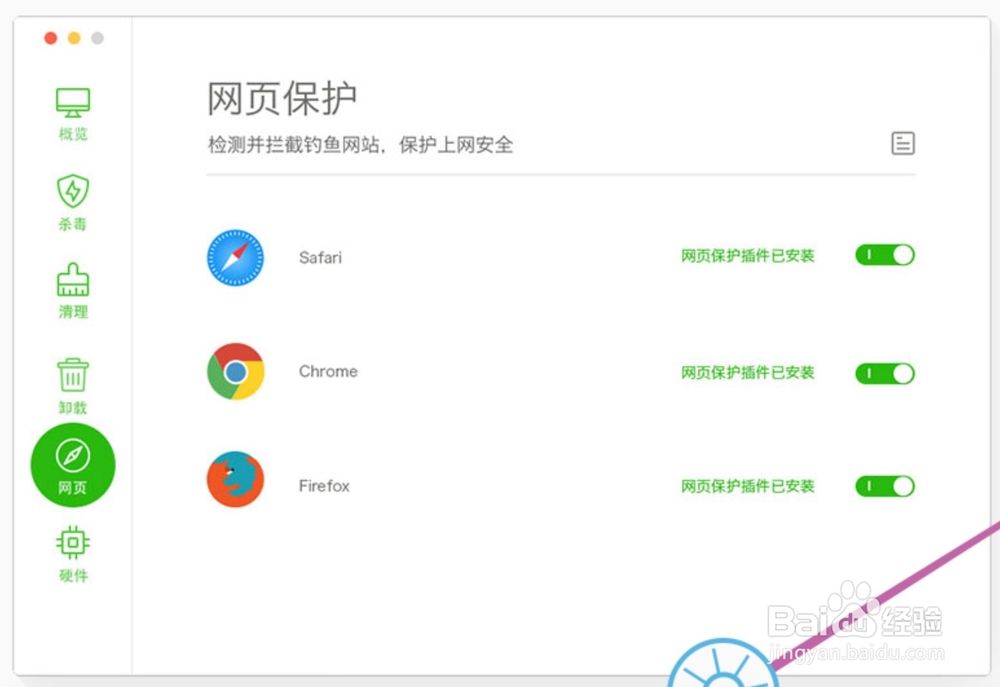Close the window with red button

[51, 38]
